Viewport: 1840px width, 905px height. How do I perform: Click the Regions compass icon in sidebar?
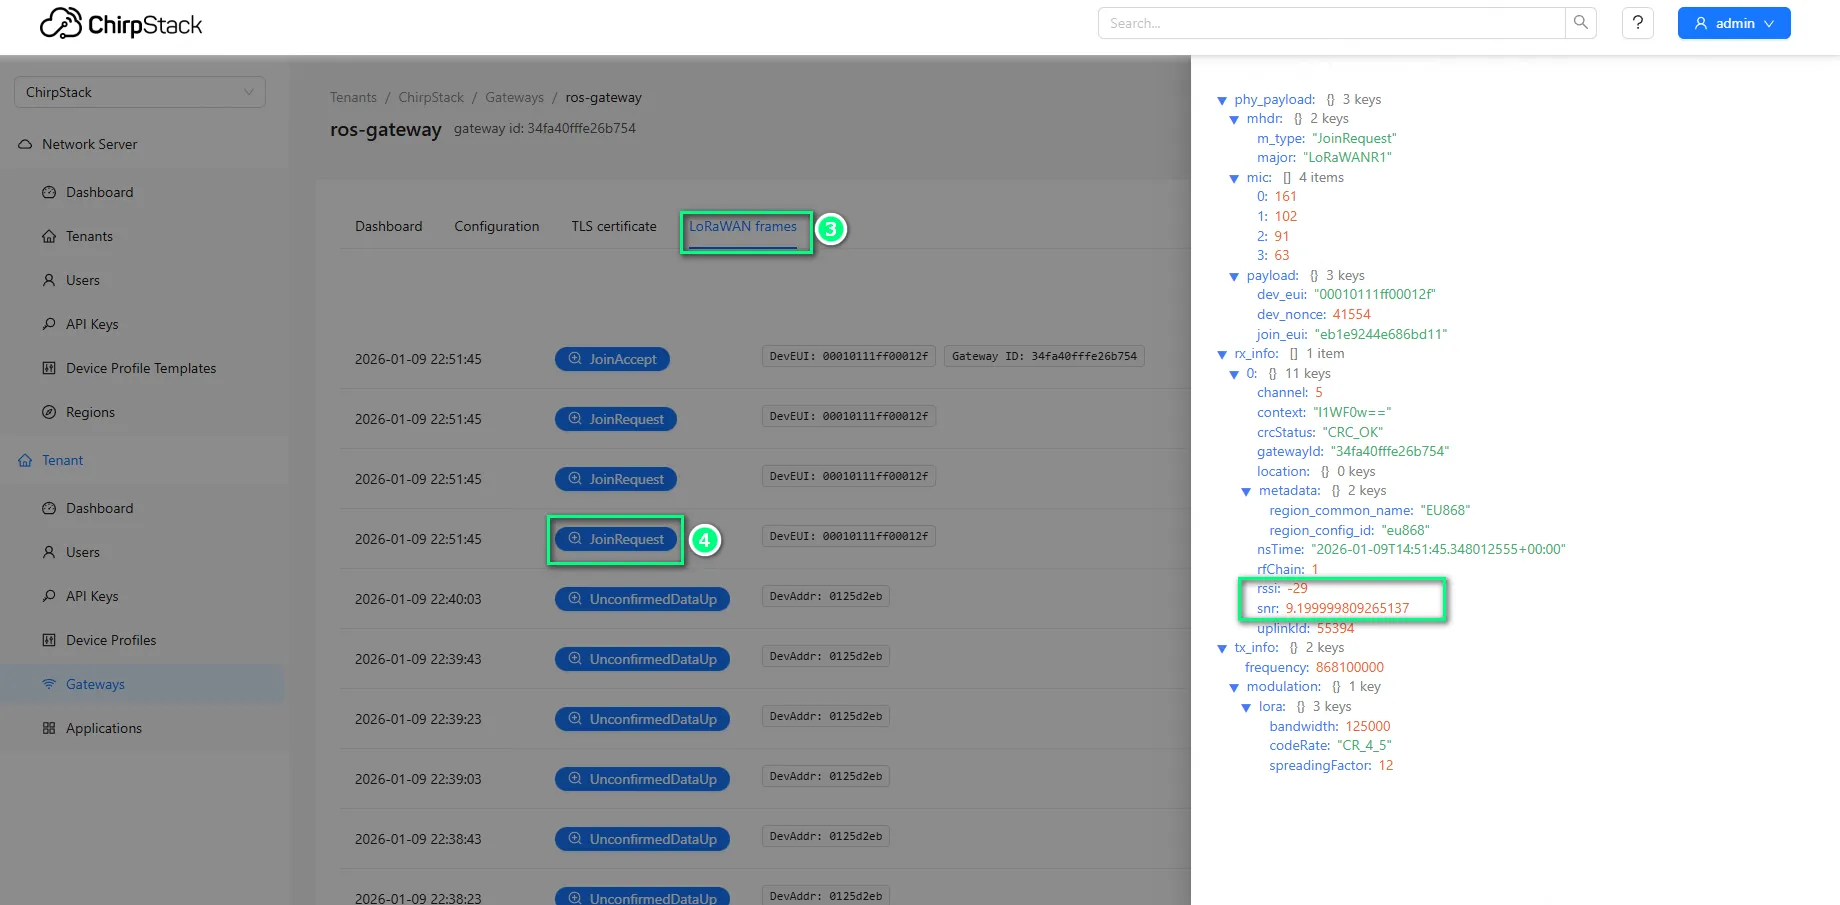[49, 412]
